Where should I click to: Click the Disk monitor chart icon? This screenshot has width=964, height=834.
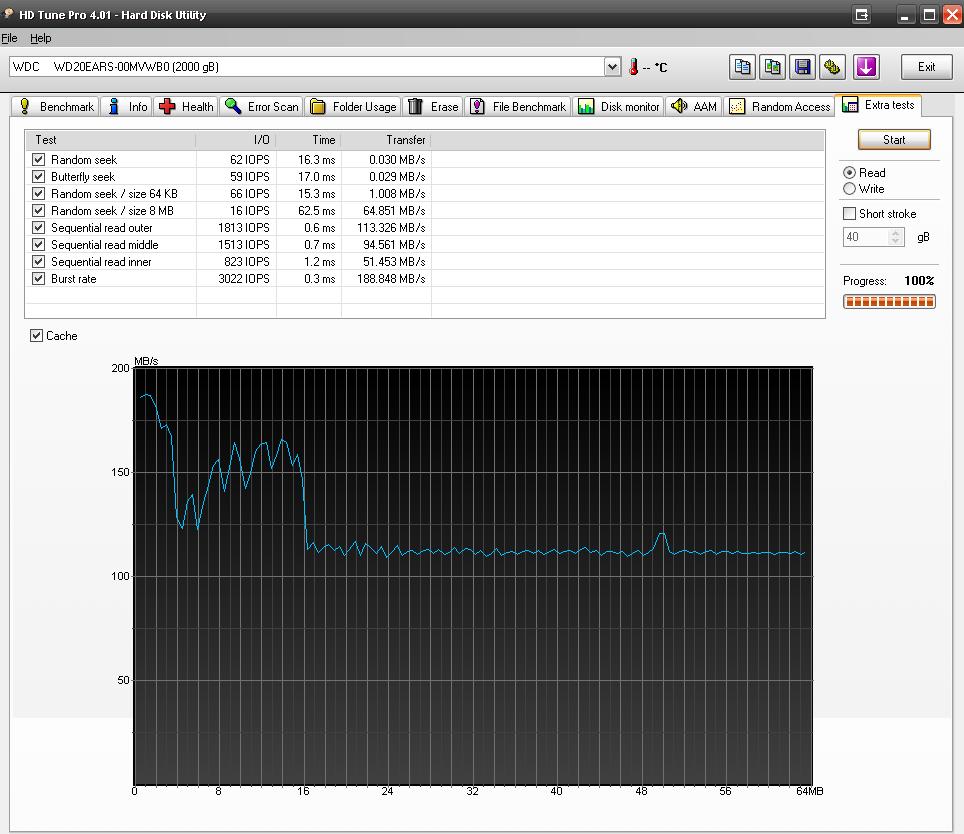click(x=586, y=106)
